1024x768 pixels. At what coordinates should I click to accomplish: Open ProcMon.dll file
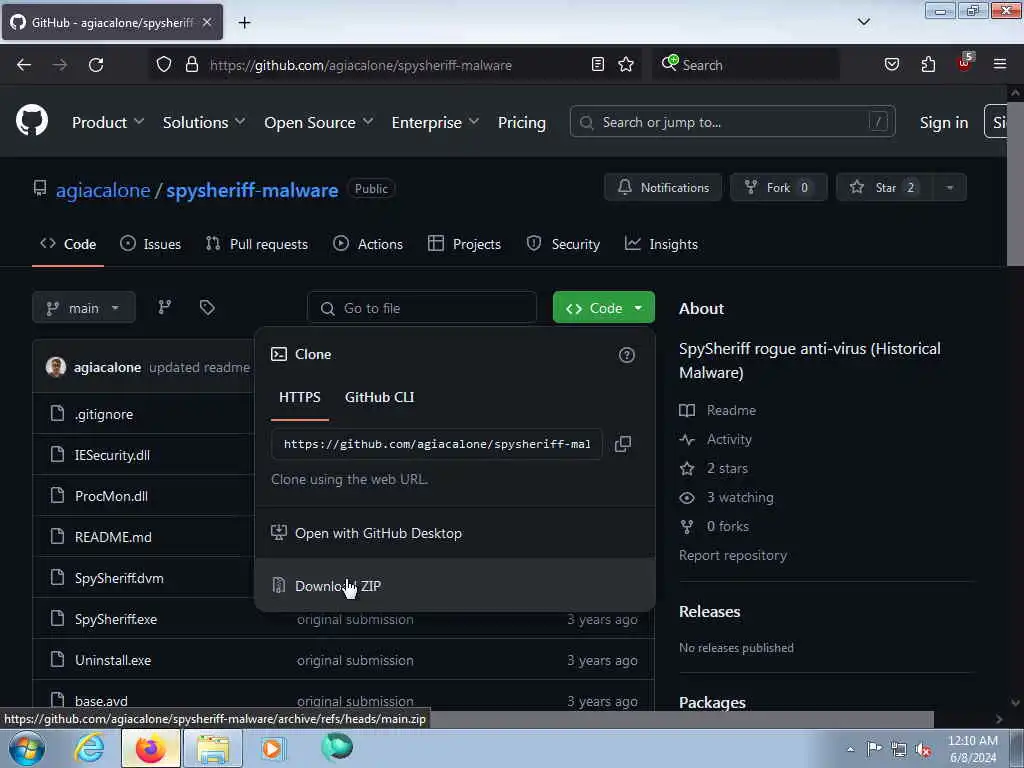[111, 496]
